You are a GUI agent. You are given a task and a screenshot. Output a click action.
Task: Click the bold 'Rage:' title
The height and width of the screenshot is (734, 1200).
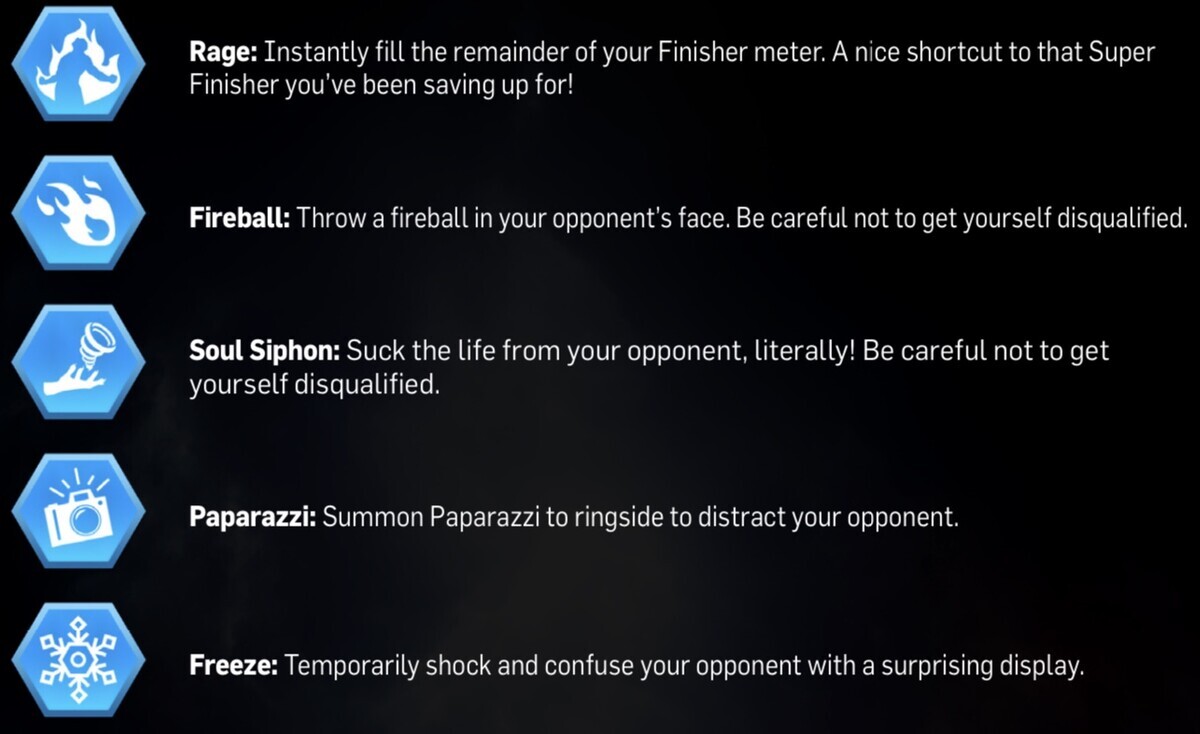click(x=224, y=53)
